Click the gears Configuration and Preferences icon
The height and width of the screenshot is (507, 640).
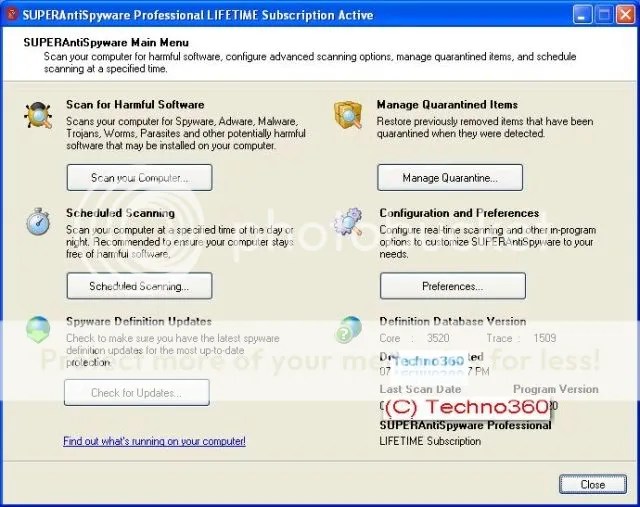click(348, 222)
